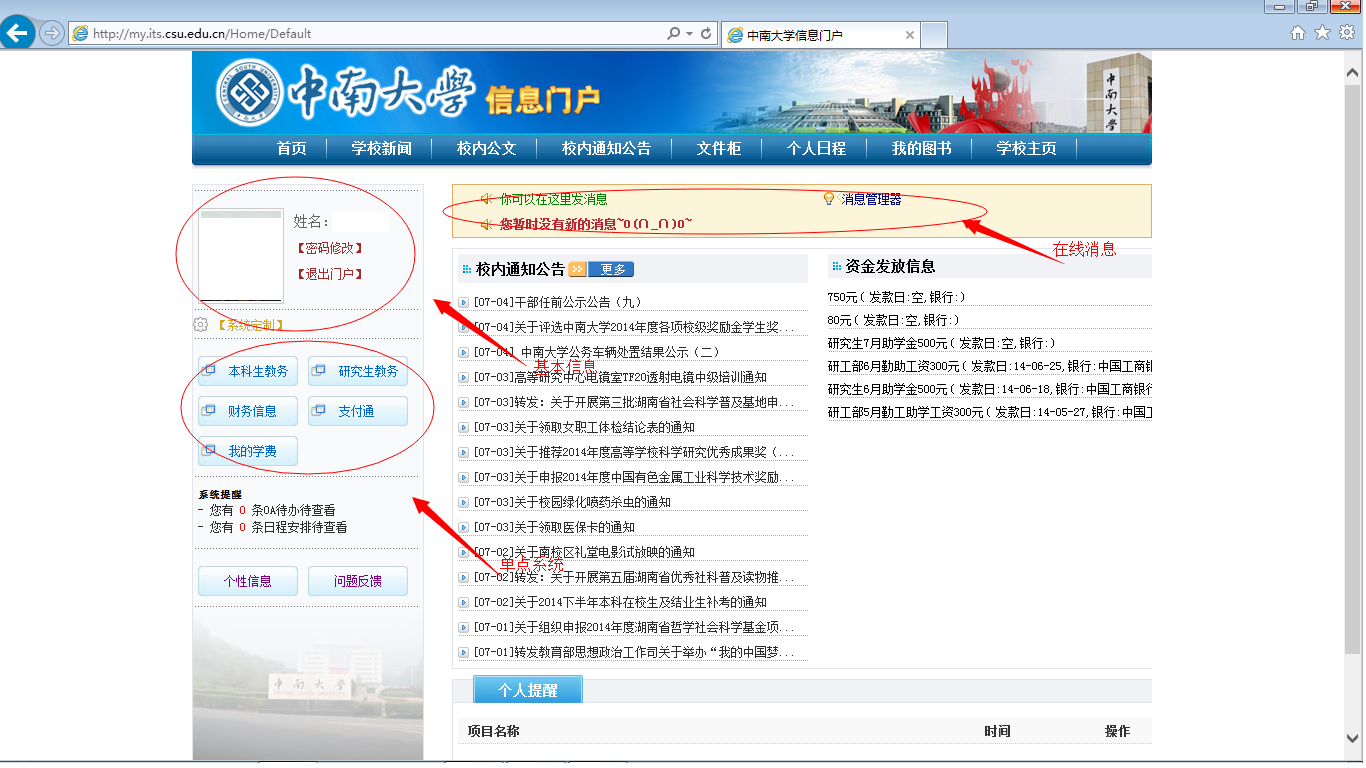Click the 更多 button for notices
Image resolution: width=1366 pixels, height=768 pixels.
[x=611, y=269]
